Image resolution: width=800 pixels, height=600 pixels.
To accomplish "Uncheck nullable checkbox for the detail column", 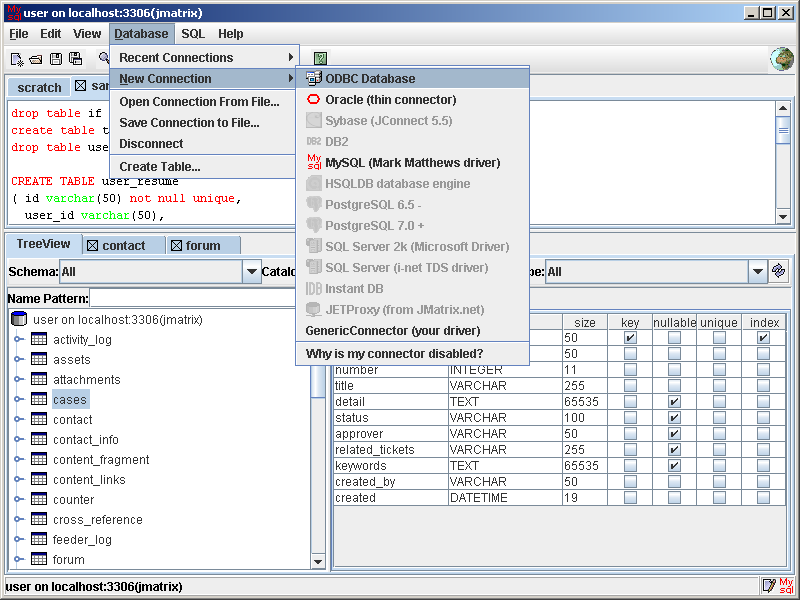I will (x=674, y=402).
